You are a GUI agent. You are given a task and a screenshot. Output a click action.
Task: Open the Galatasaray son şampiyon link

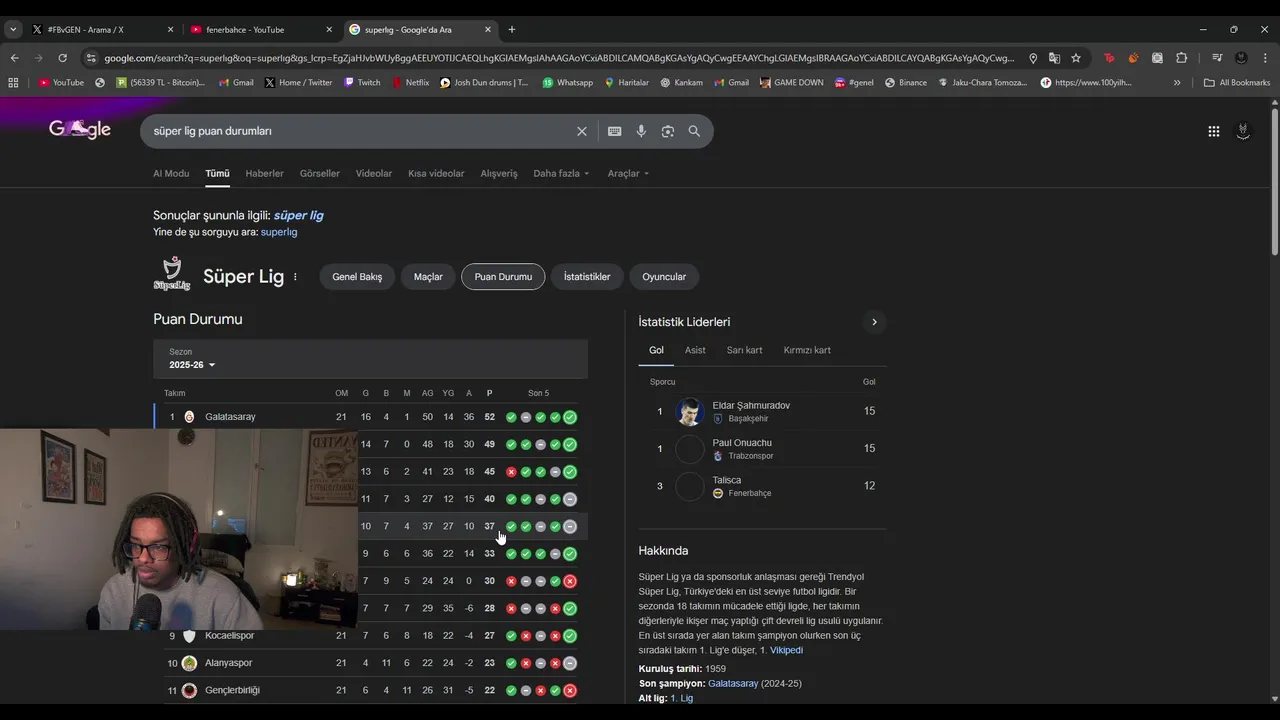[733, 684]
